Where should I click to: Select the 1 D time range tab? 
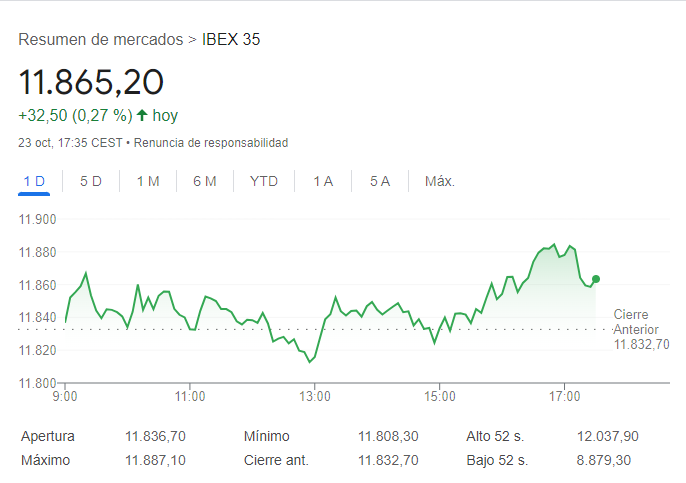[34, 181]
